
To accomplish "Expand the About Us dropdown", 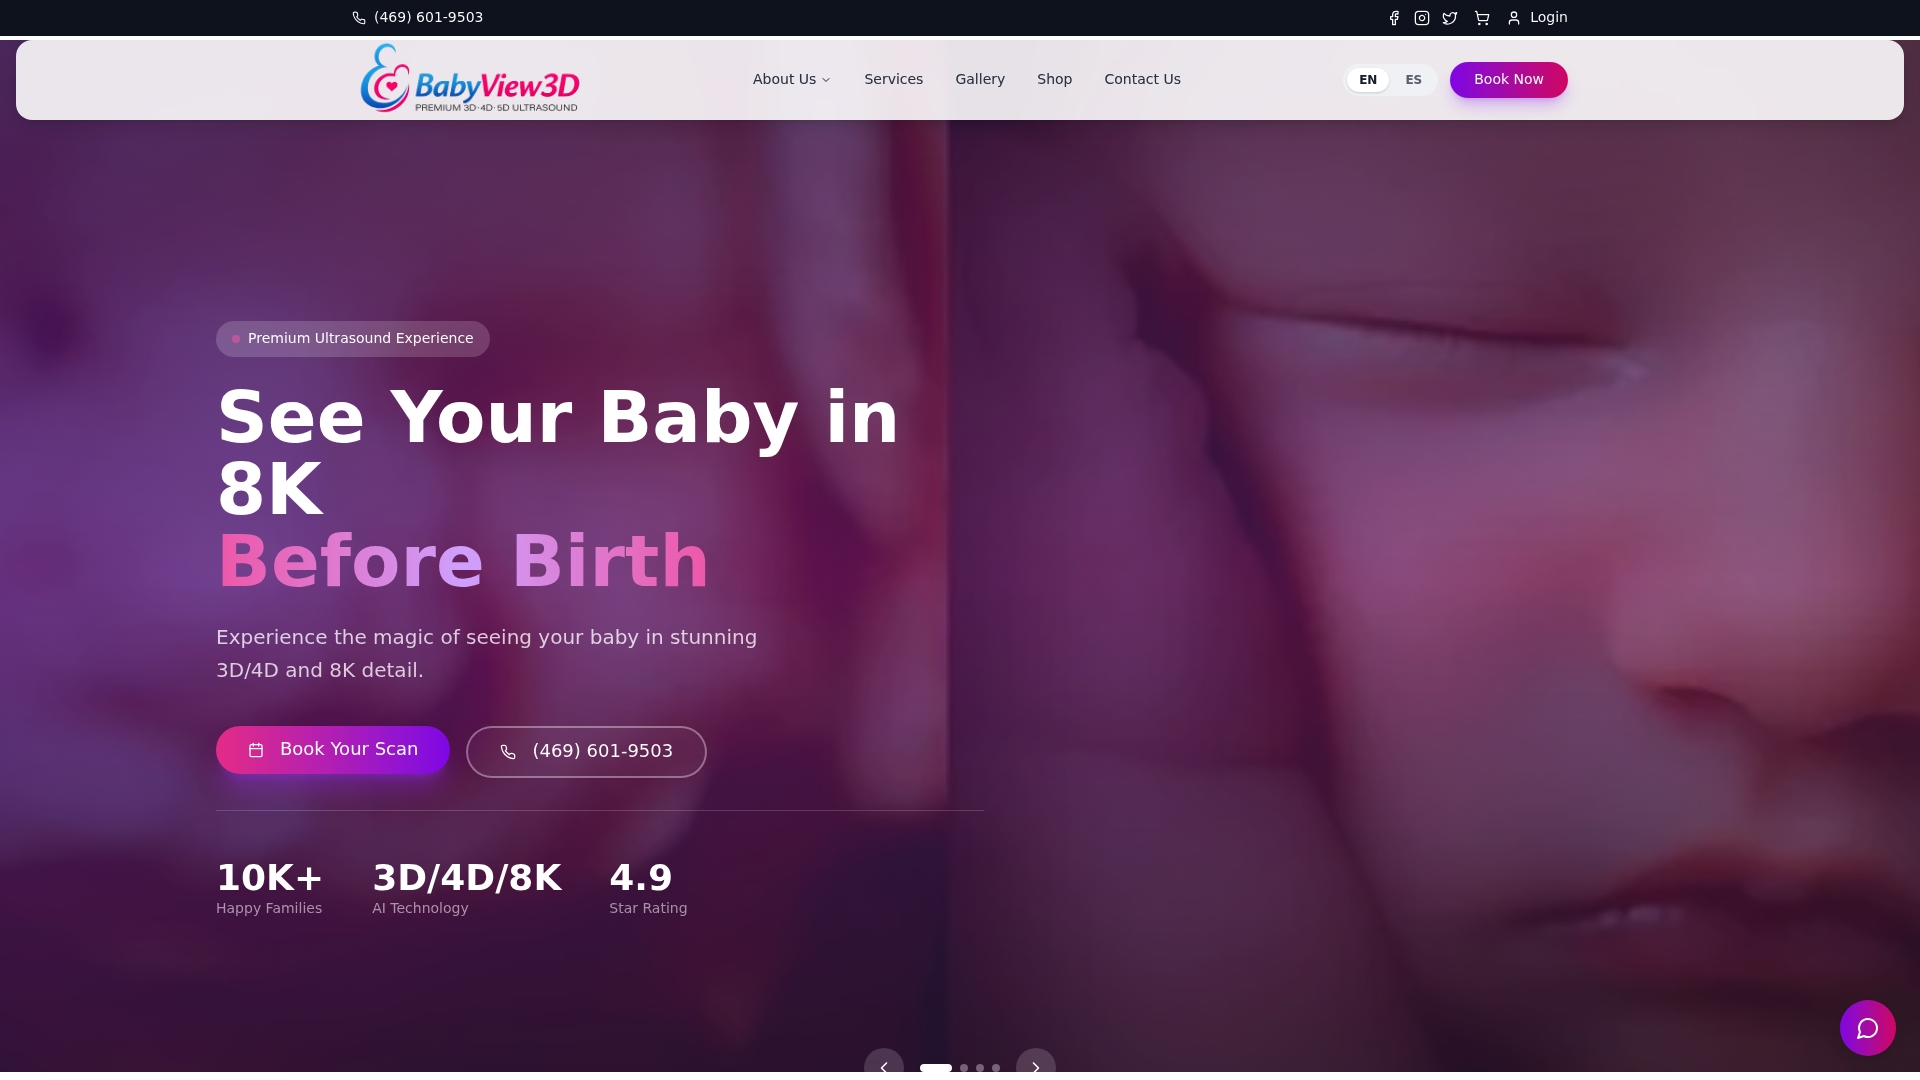I will pos(791,79).
